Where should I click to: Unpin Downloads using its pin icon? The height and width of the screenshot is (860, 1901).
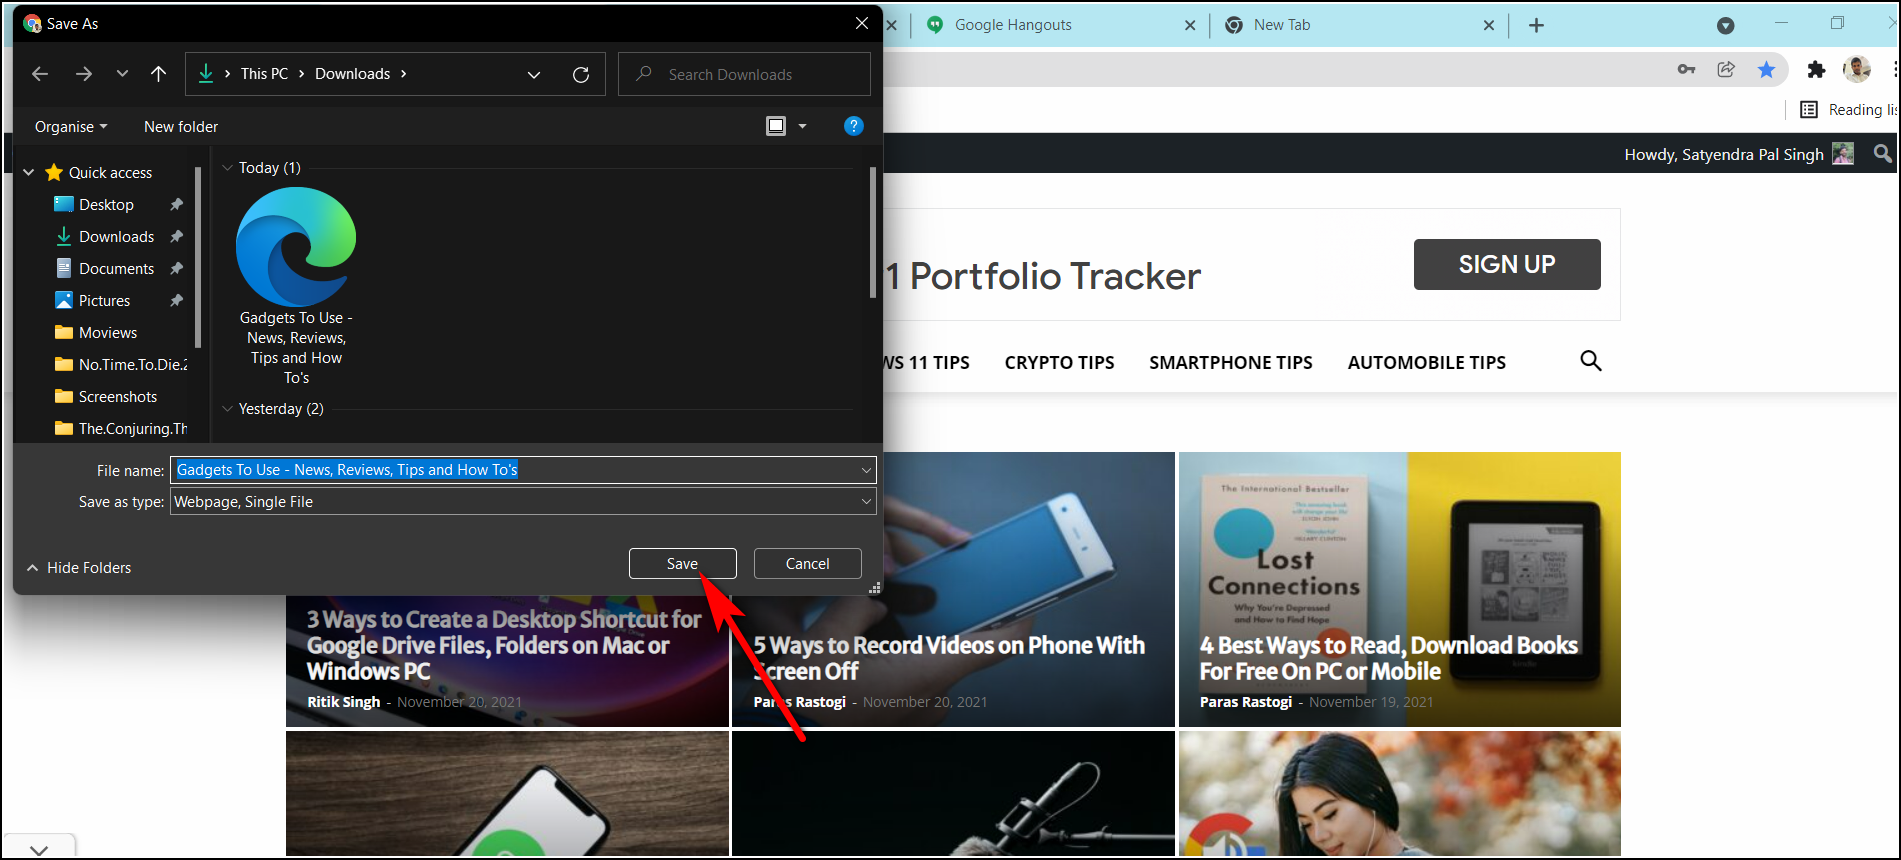tap(177, 237)
